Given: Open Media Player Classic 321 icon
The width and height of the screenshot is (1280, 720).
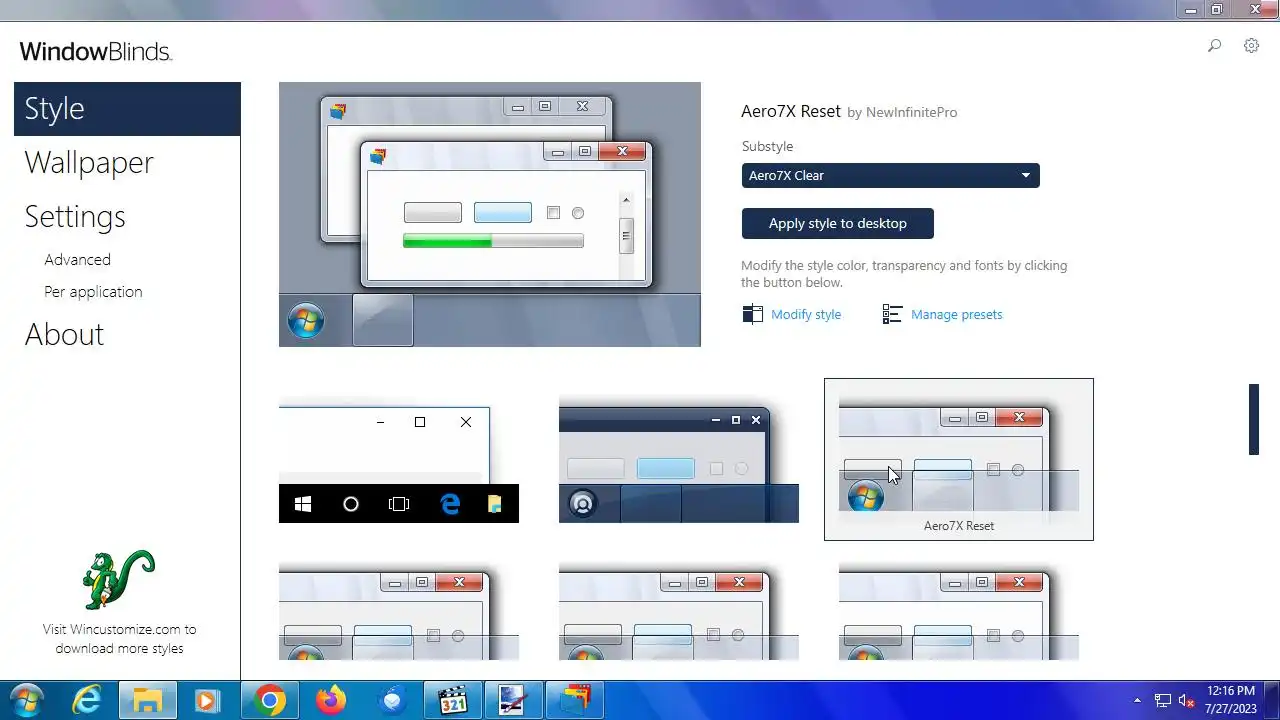Looking at the screenshot, I should (453, 700).
